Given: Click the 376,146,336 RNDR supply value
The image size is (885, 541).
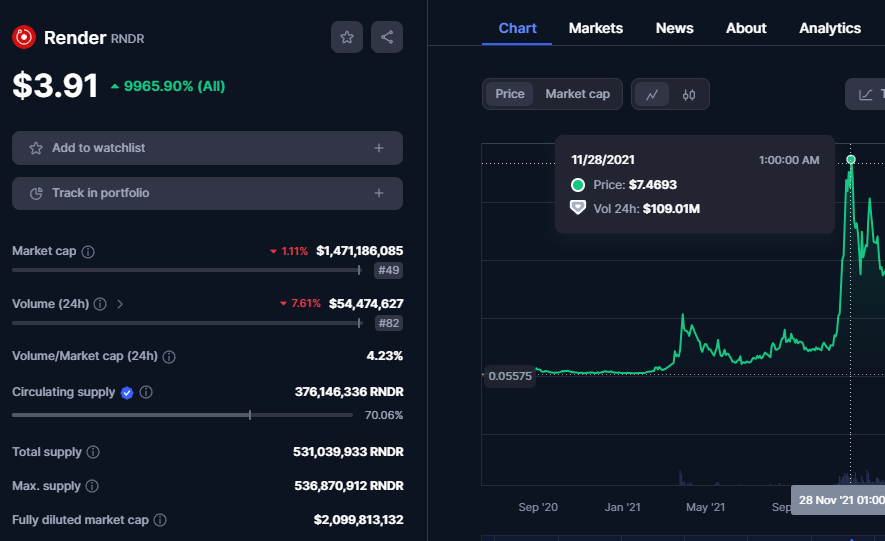Looking at the screenshot, I should (x=349, y=392).
